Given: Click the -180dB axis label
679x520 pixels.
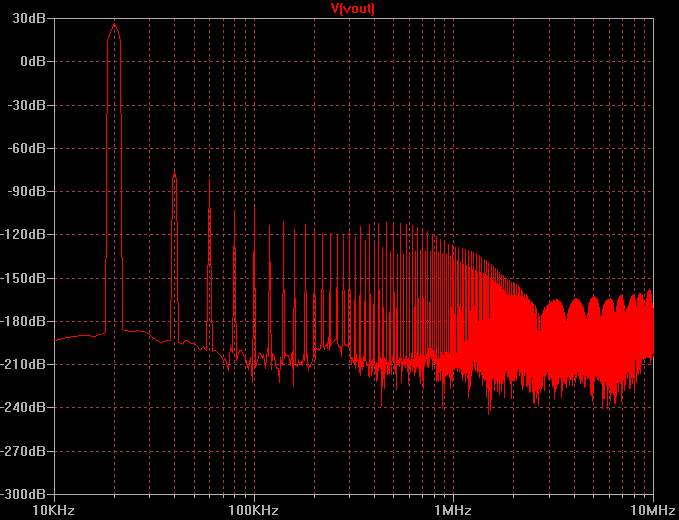Looking at the screenshot, I should pyautogui.click(x=23, y=321).
